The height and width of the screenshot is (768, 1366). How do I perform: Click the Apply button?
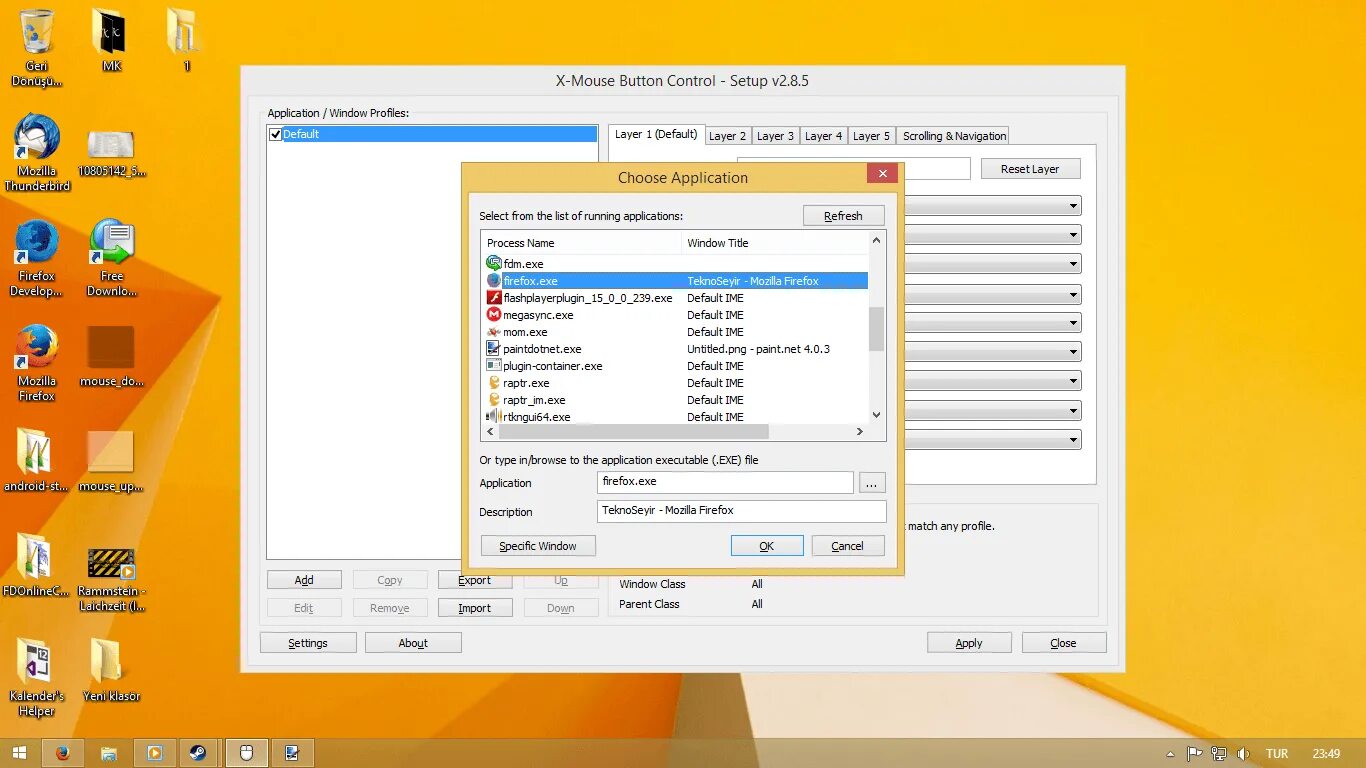click(969, 643)
